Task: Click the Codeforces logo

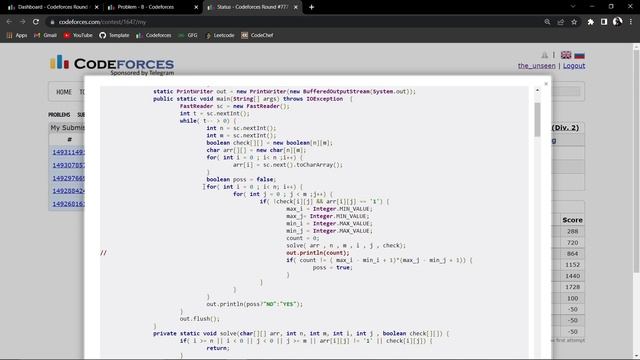Action: [112, 64]
